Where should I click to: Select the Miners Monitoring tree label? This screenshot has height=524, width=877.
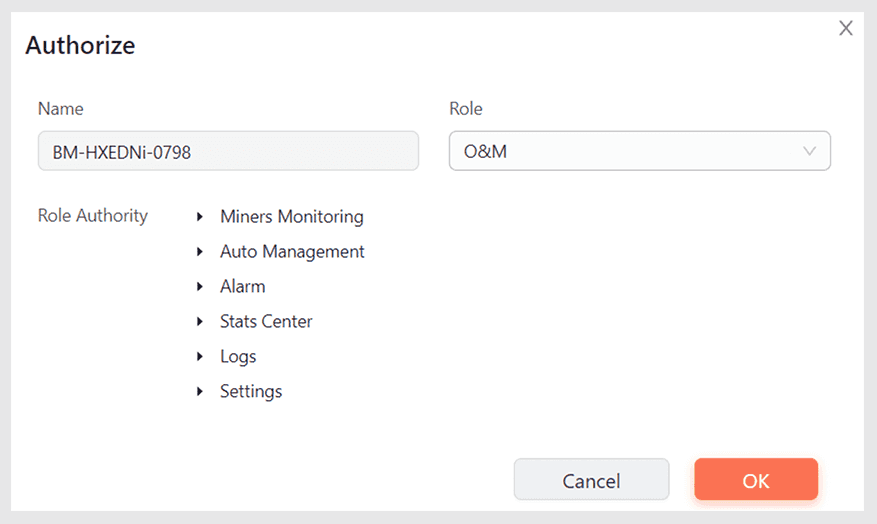click(291, 217)
